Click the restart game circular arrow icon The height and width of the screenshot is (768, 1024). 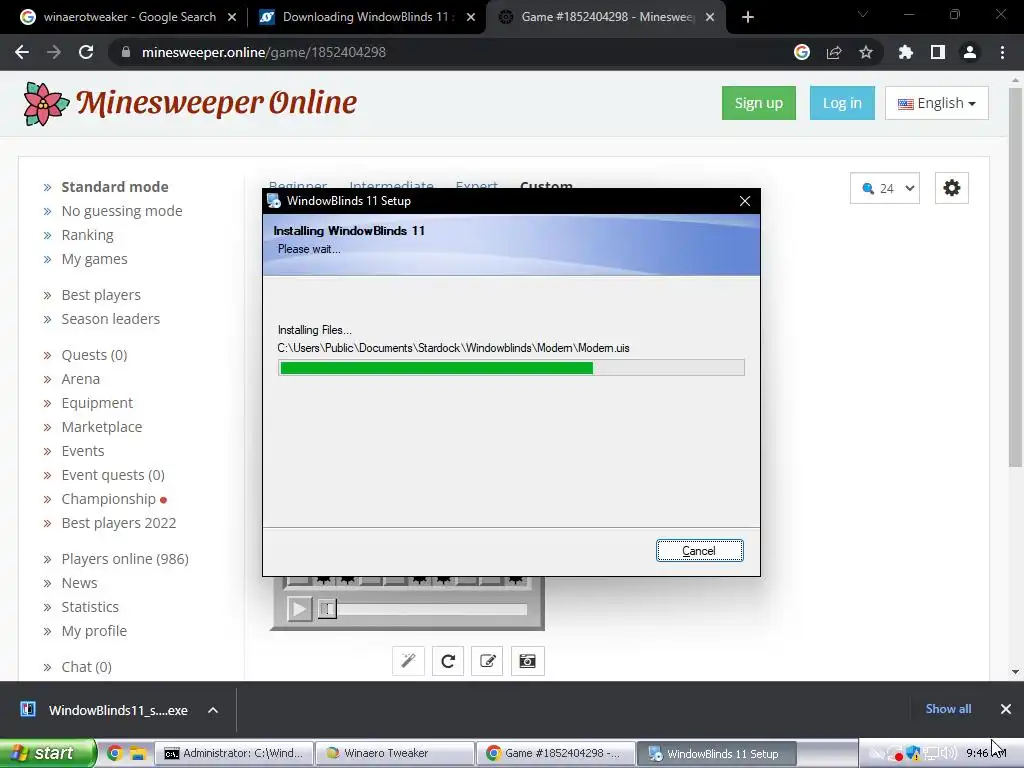pyautogui.click(x=448, y=661)
